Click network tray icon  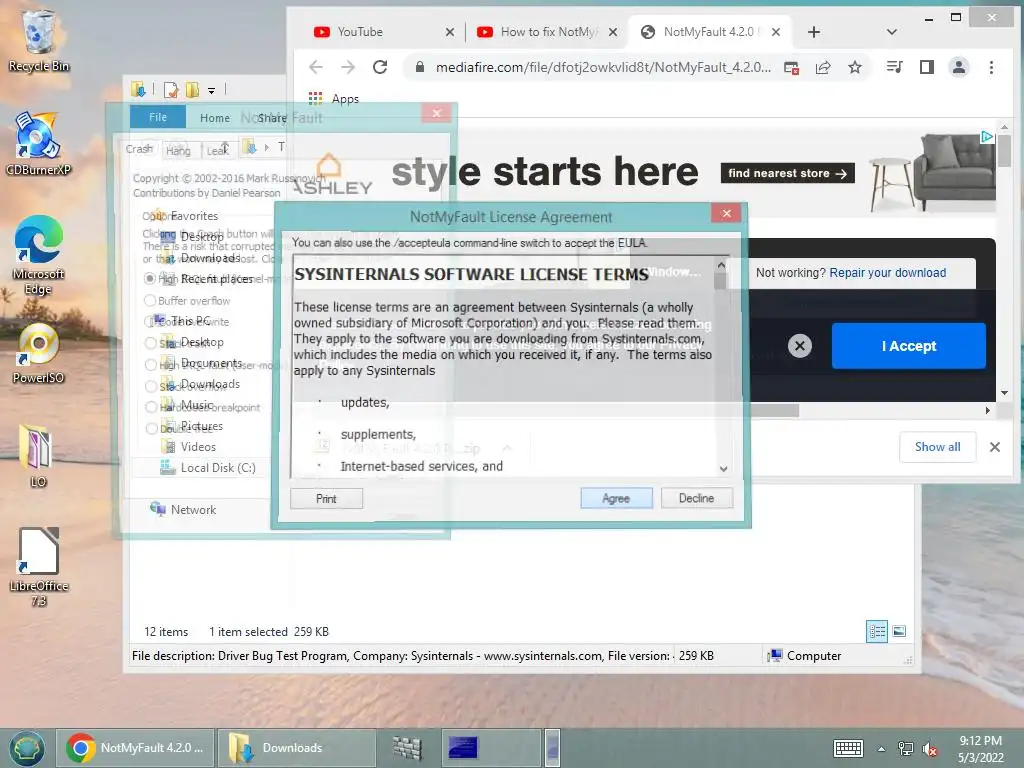click(x=905, y=749)
